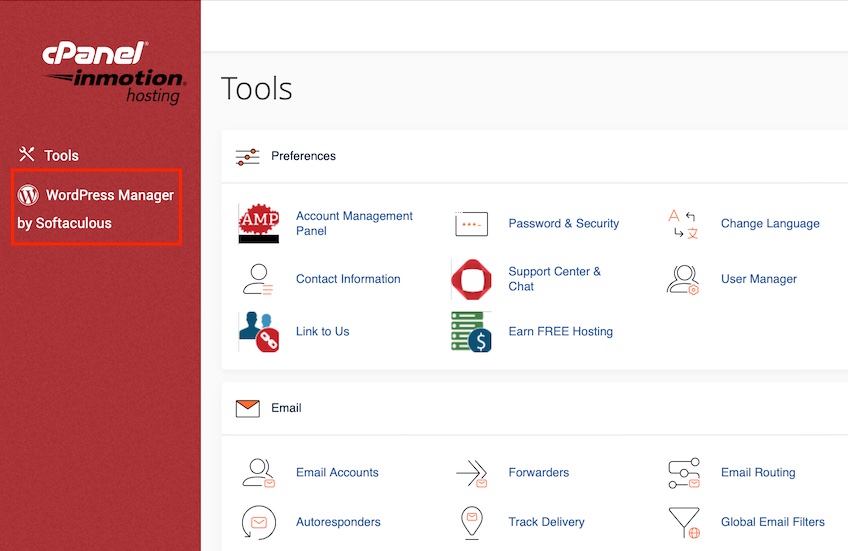The image size is (848, 551).
Task: Click the Track Delivery pin icon
Action: [x=472, y=523]
